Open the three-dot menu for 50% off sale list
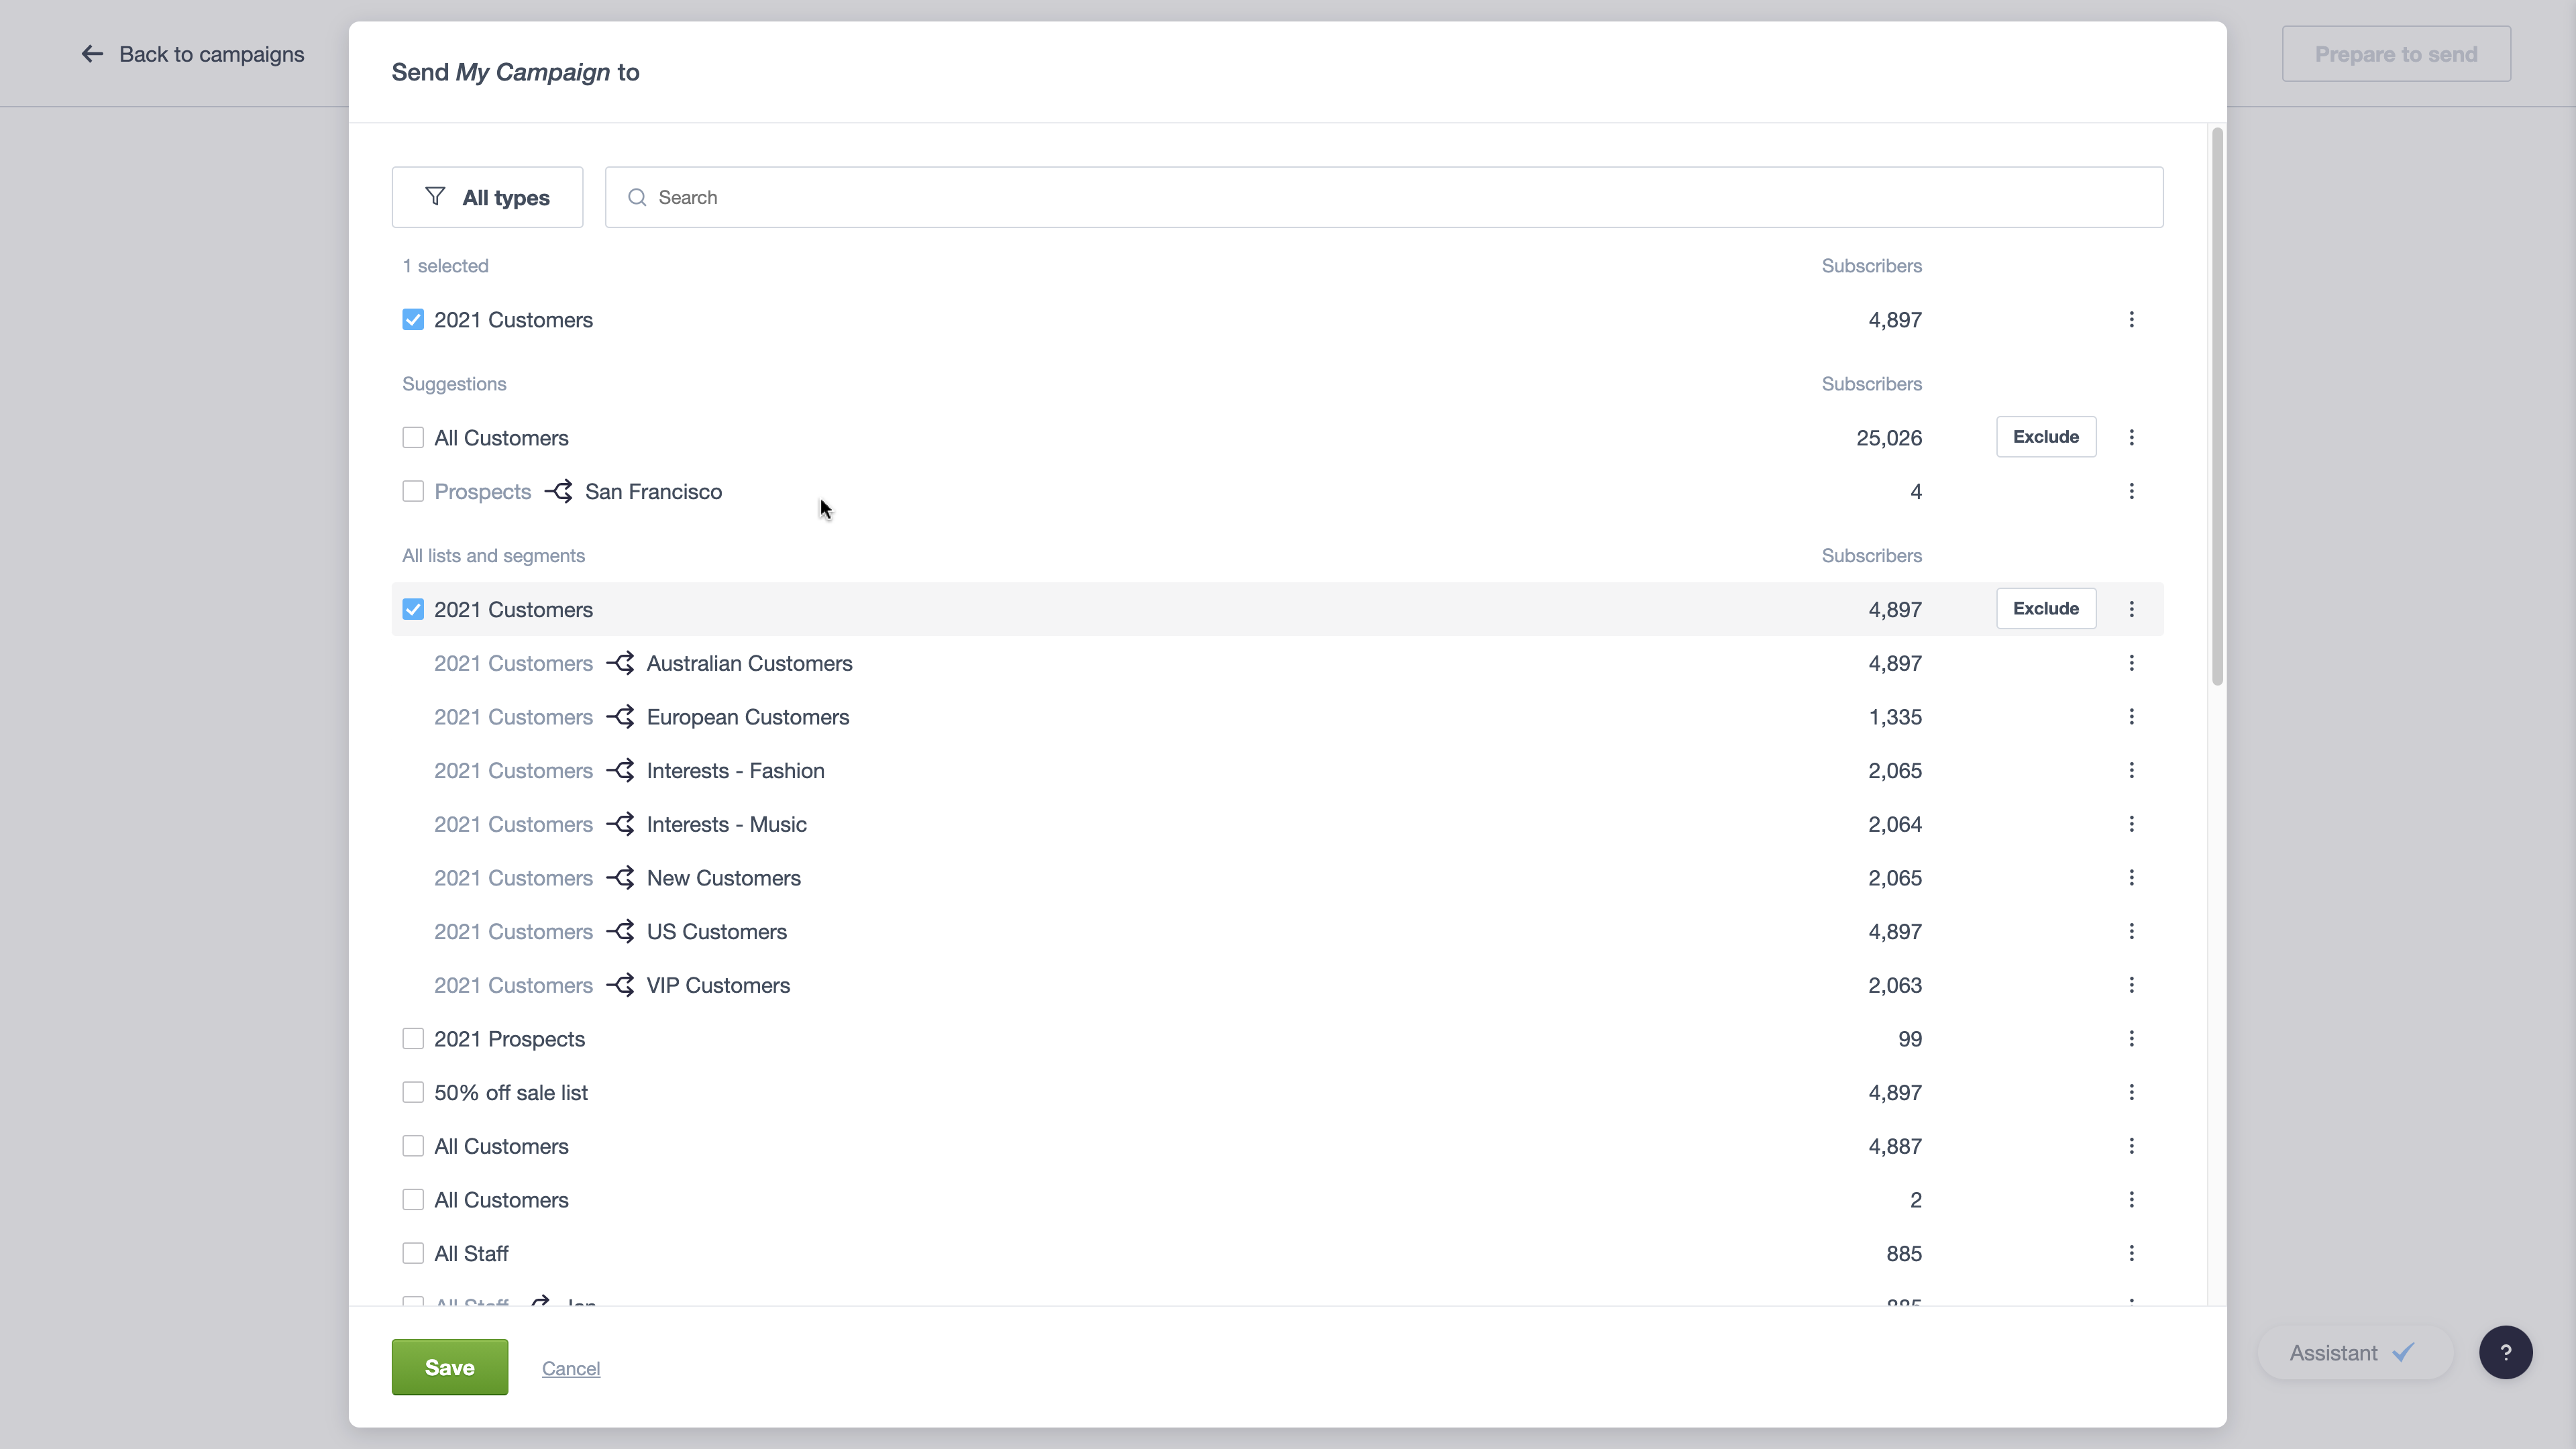2576x1449 pixels. (x=2131, y=1092)
